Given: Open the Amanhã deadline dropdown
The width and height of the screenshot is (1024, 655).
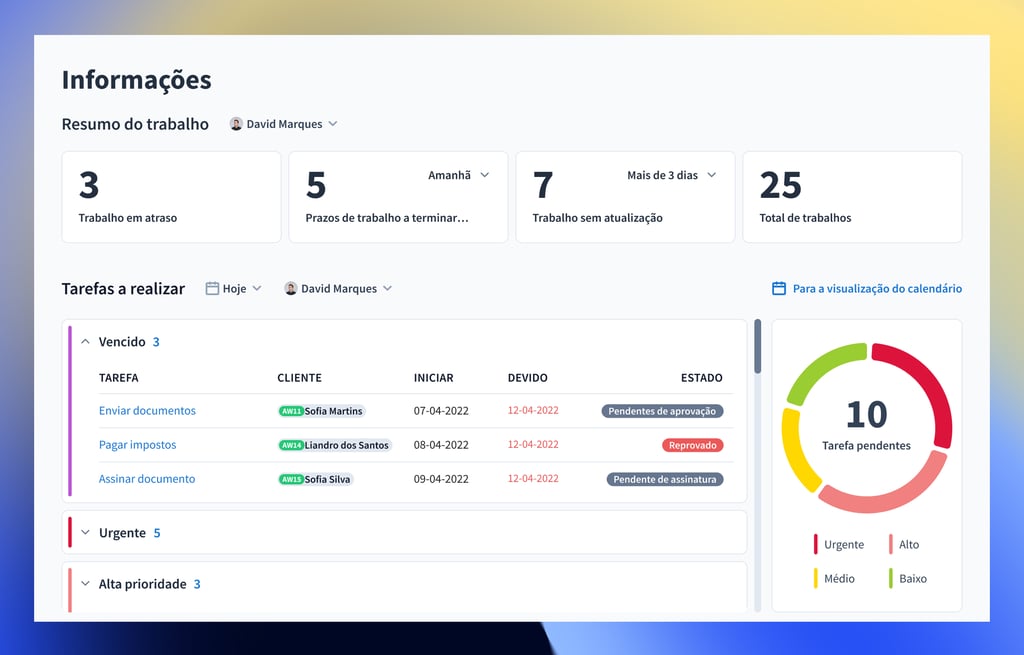Looking at the screenshot, I should (459, 175).
